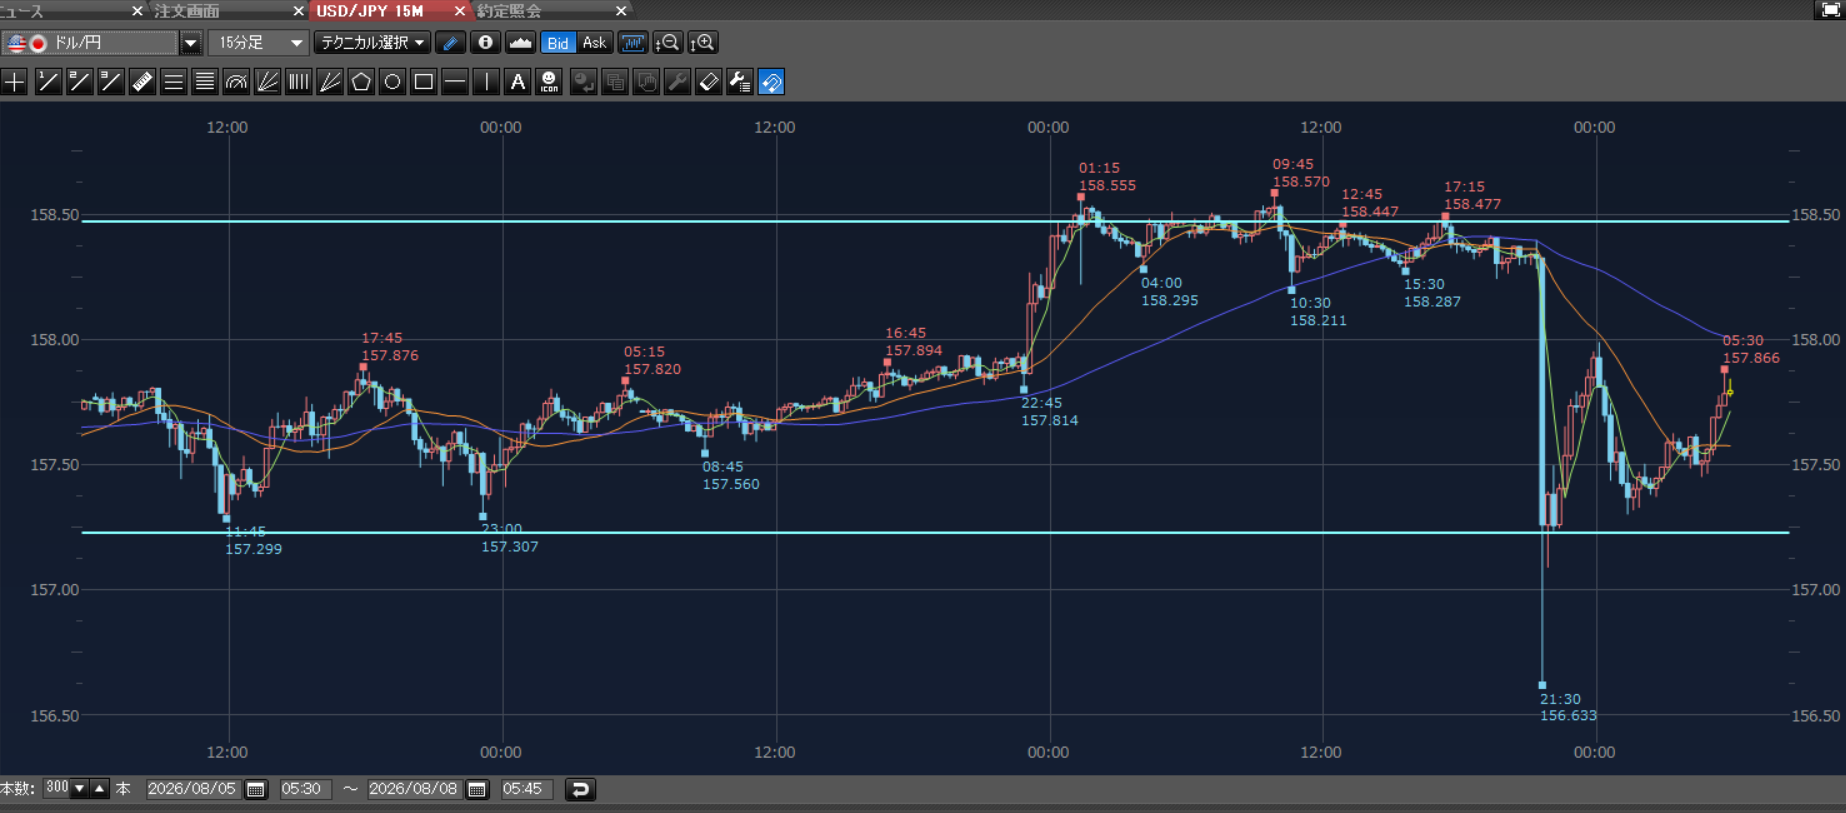Viewport: 1846px width, 813px height.
Task: Select the ruler measurement tool
Action: [142, 82]
